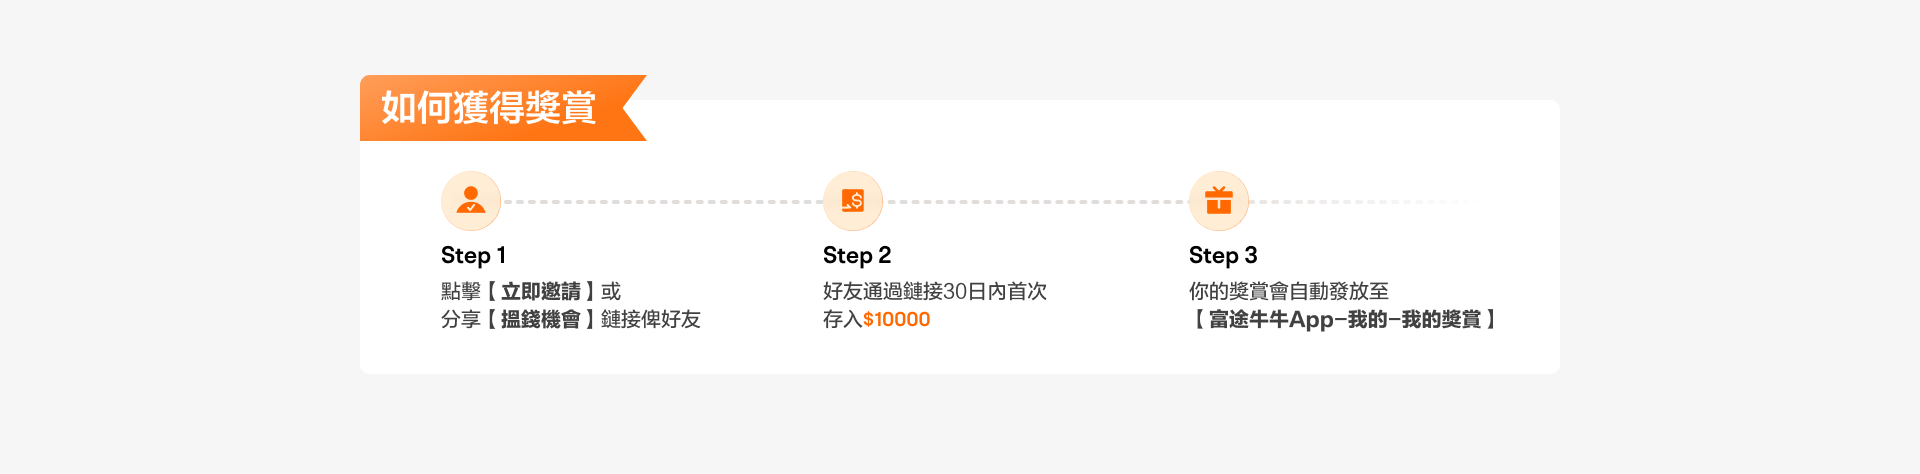Click the fading dashed line after the gift icon
Screen dimensions: 1920x474
pyautogui.click(x=1360, y=201)
